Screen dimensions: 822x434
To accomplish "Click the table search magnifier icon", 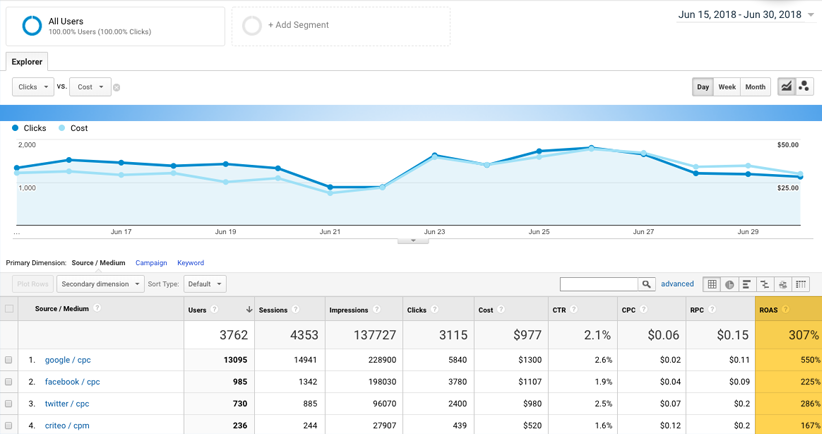I will point(647,284).
